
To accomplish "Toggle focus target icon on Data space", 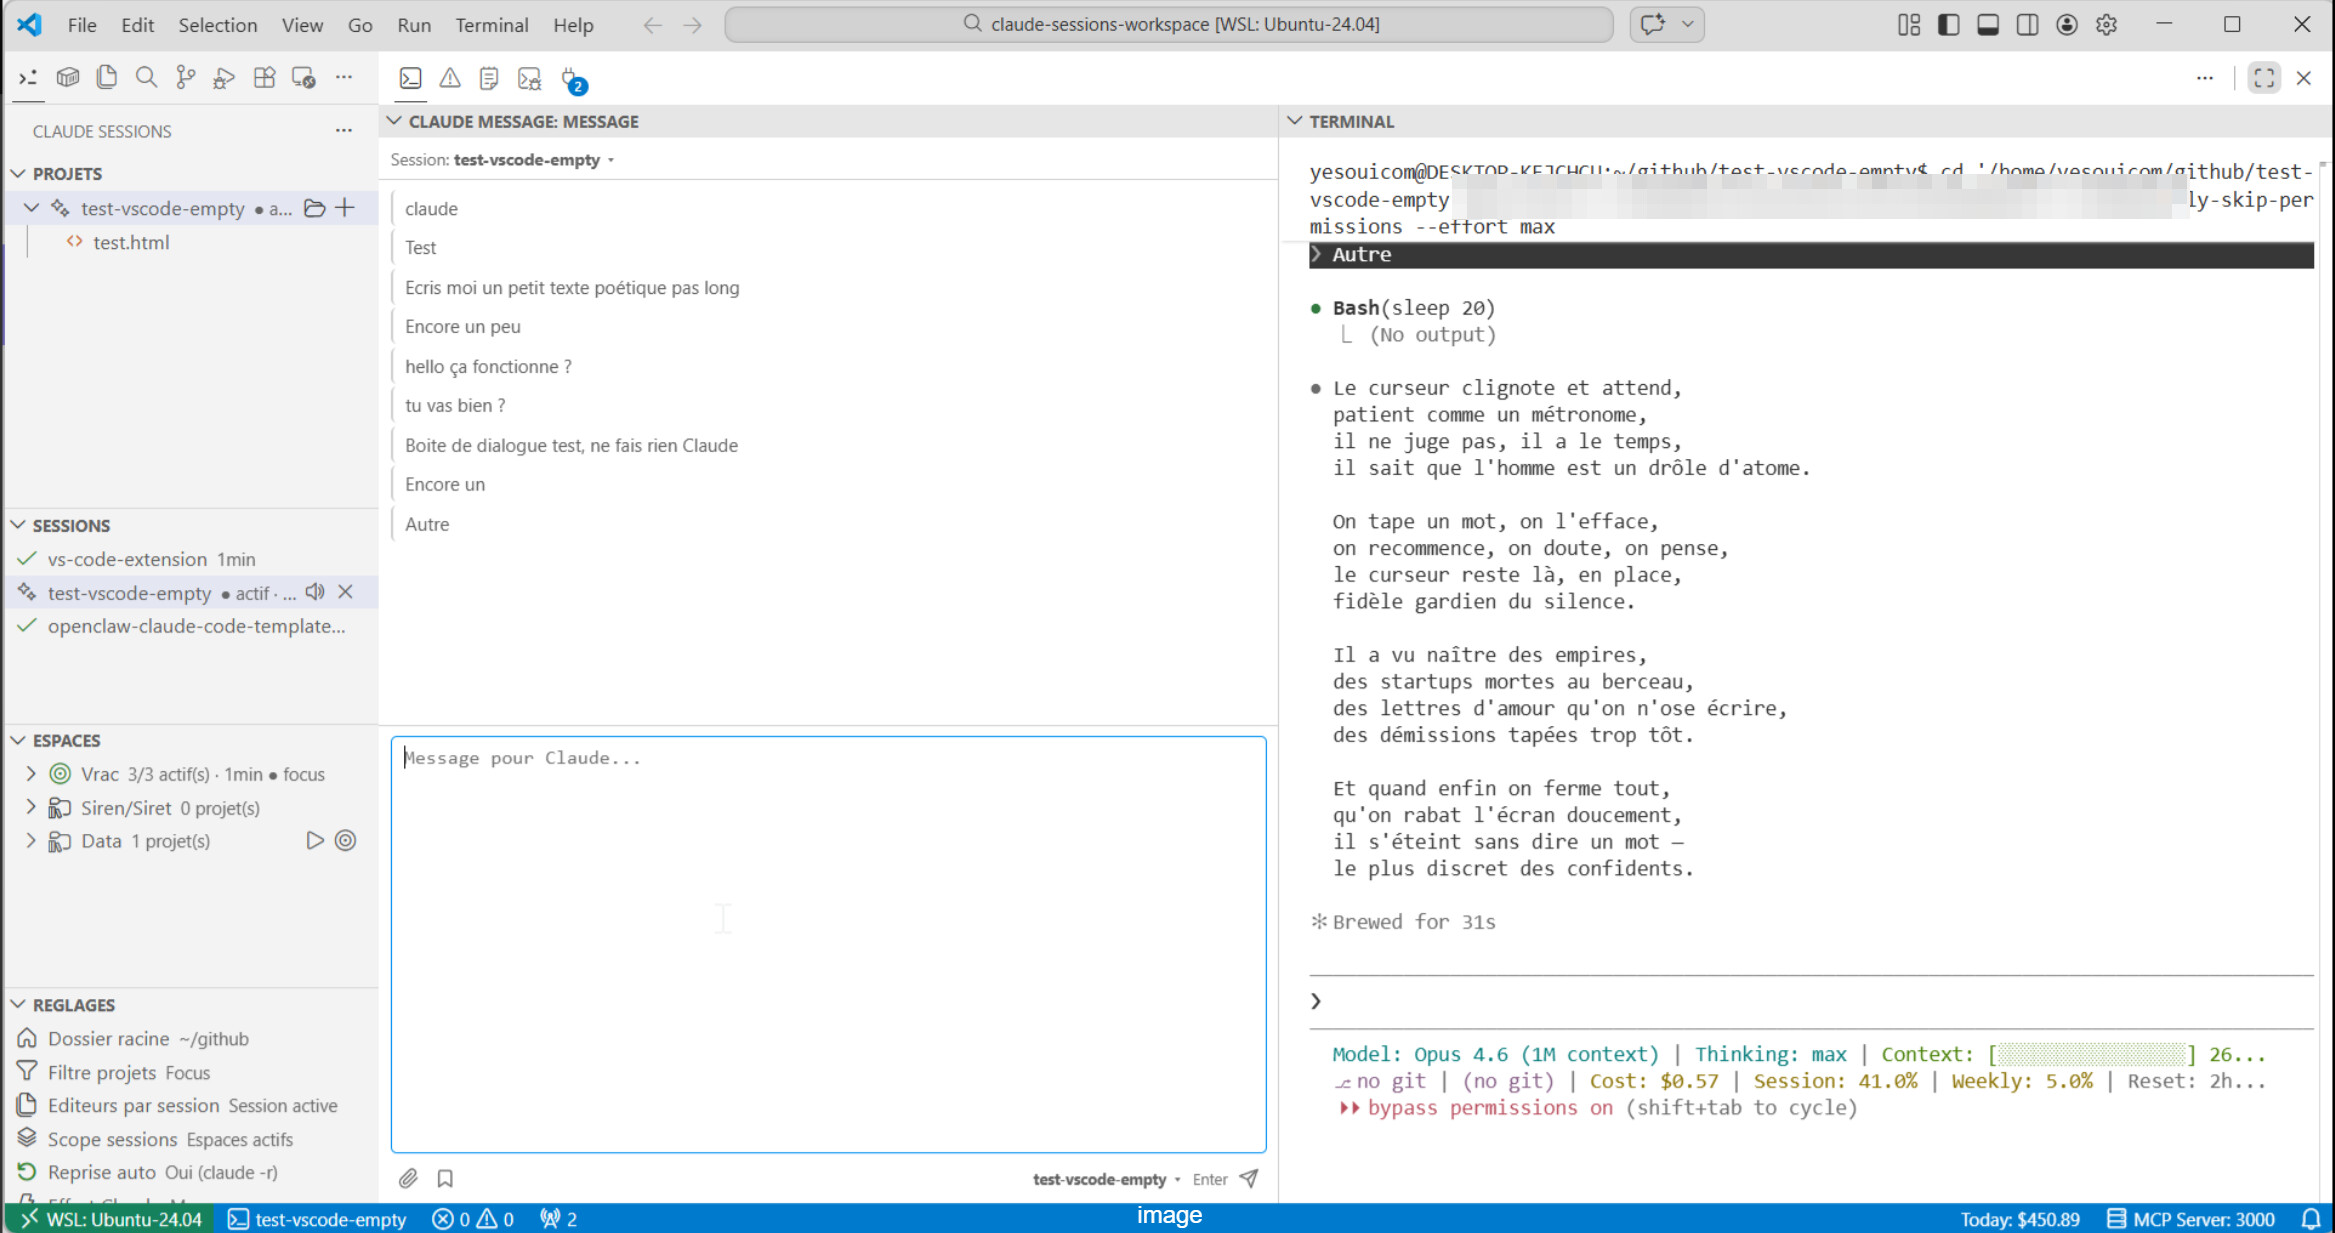I will [345, 841].
